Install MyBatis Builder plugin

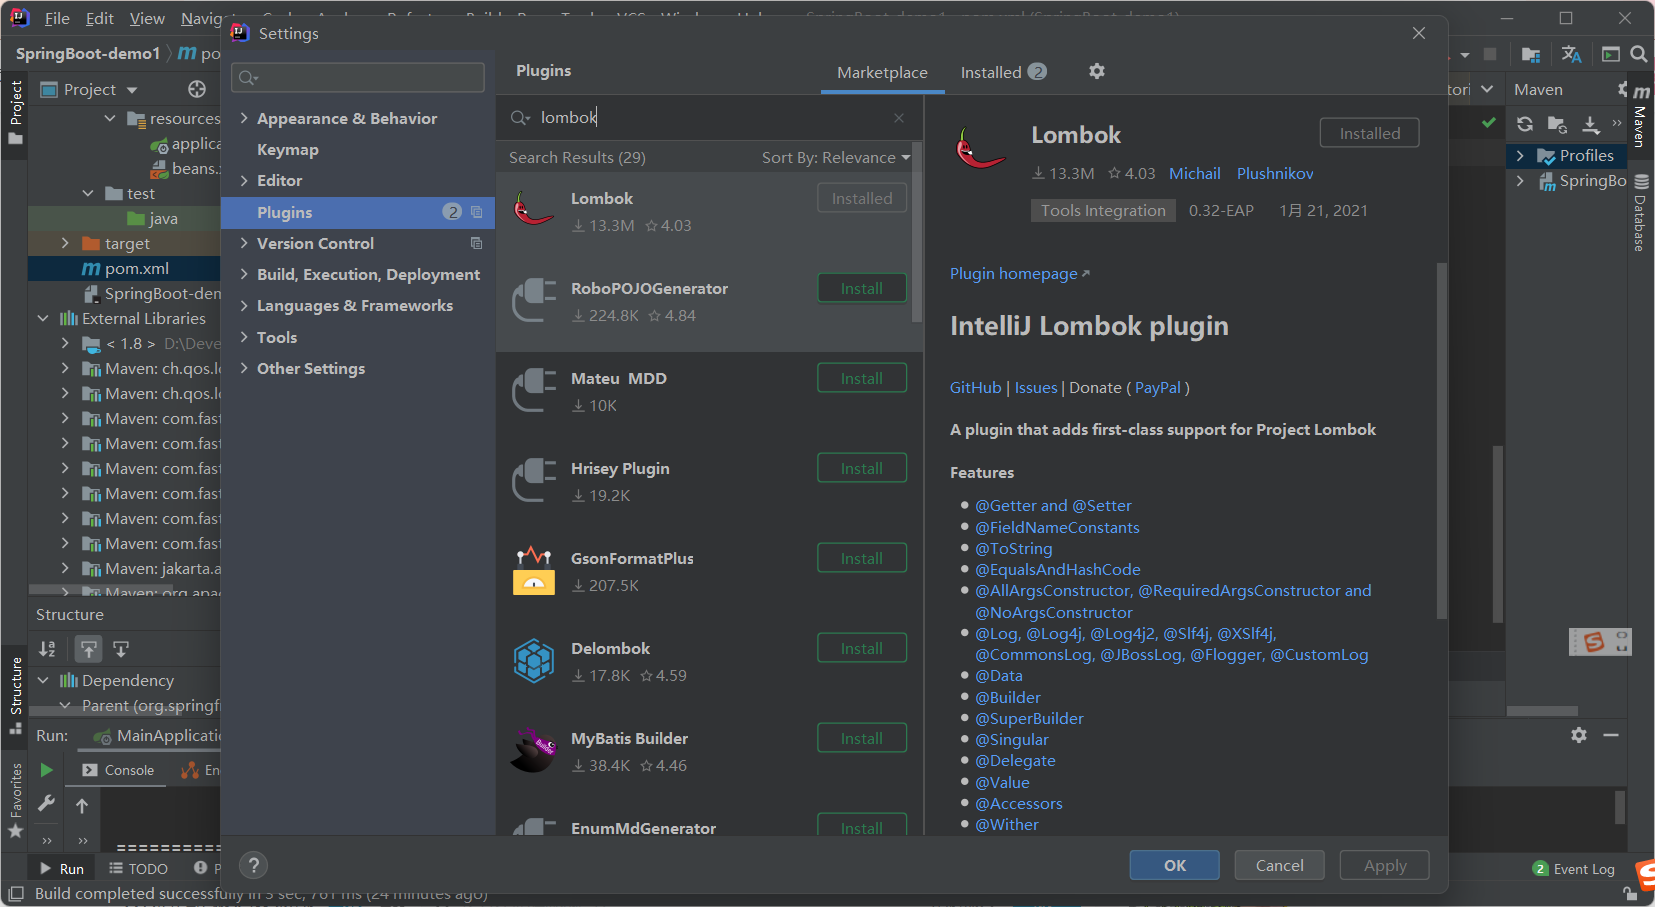pyautogui.click(x=862, y=738)
